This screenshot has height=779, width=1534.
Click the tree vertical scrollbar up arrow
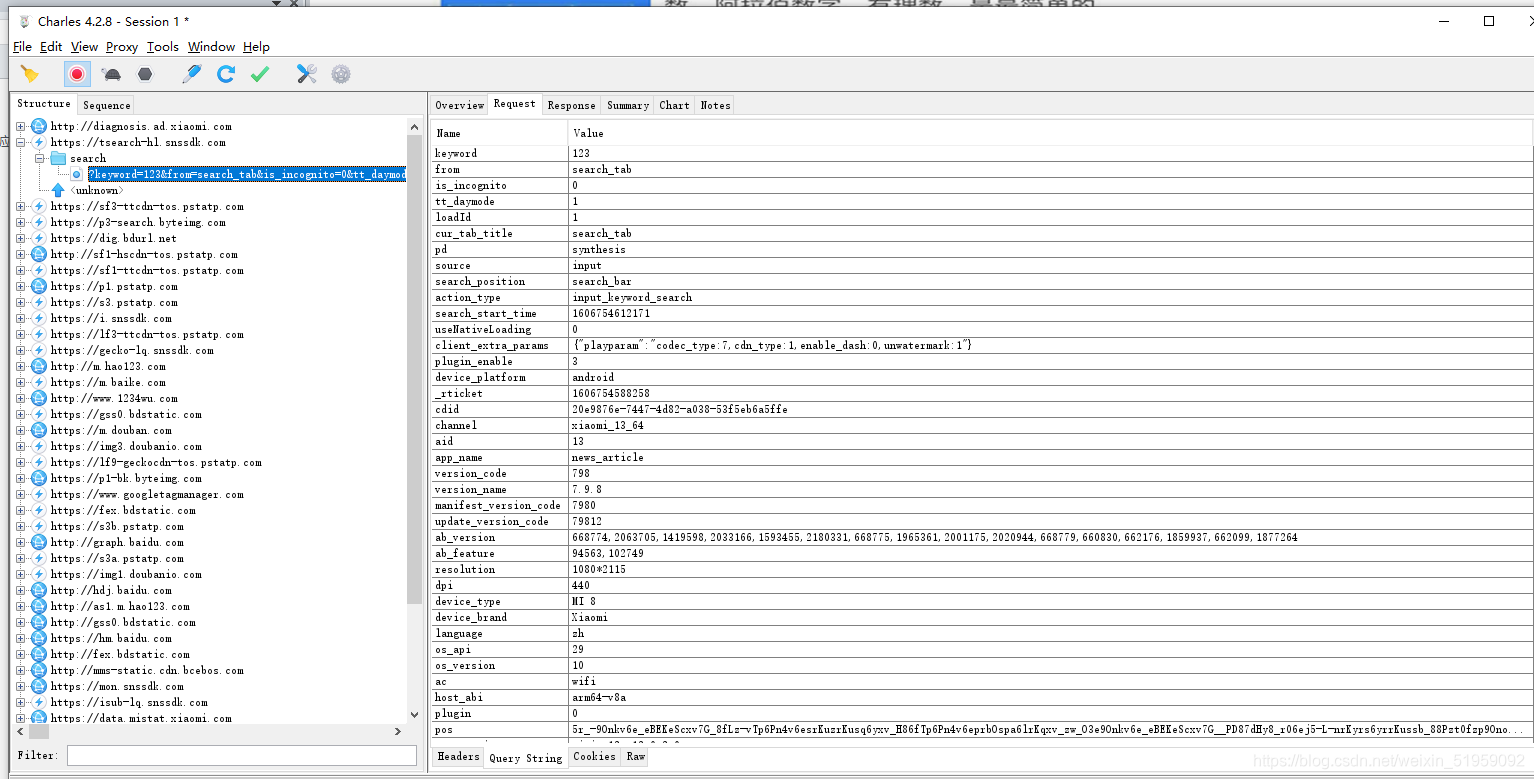415,126
